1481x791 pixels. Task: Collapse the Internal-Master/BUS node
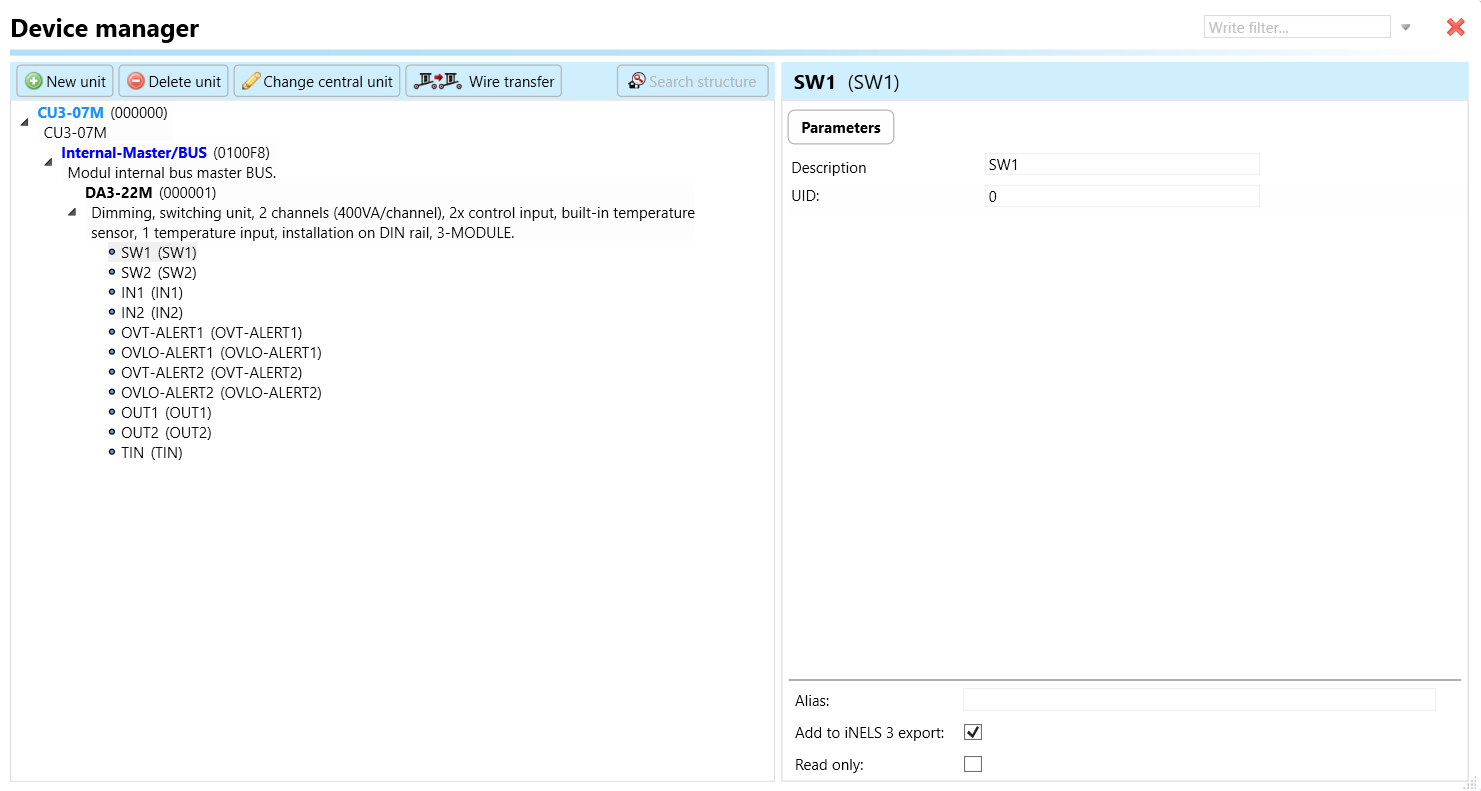click(48, 162)
